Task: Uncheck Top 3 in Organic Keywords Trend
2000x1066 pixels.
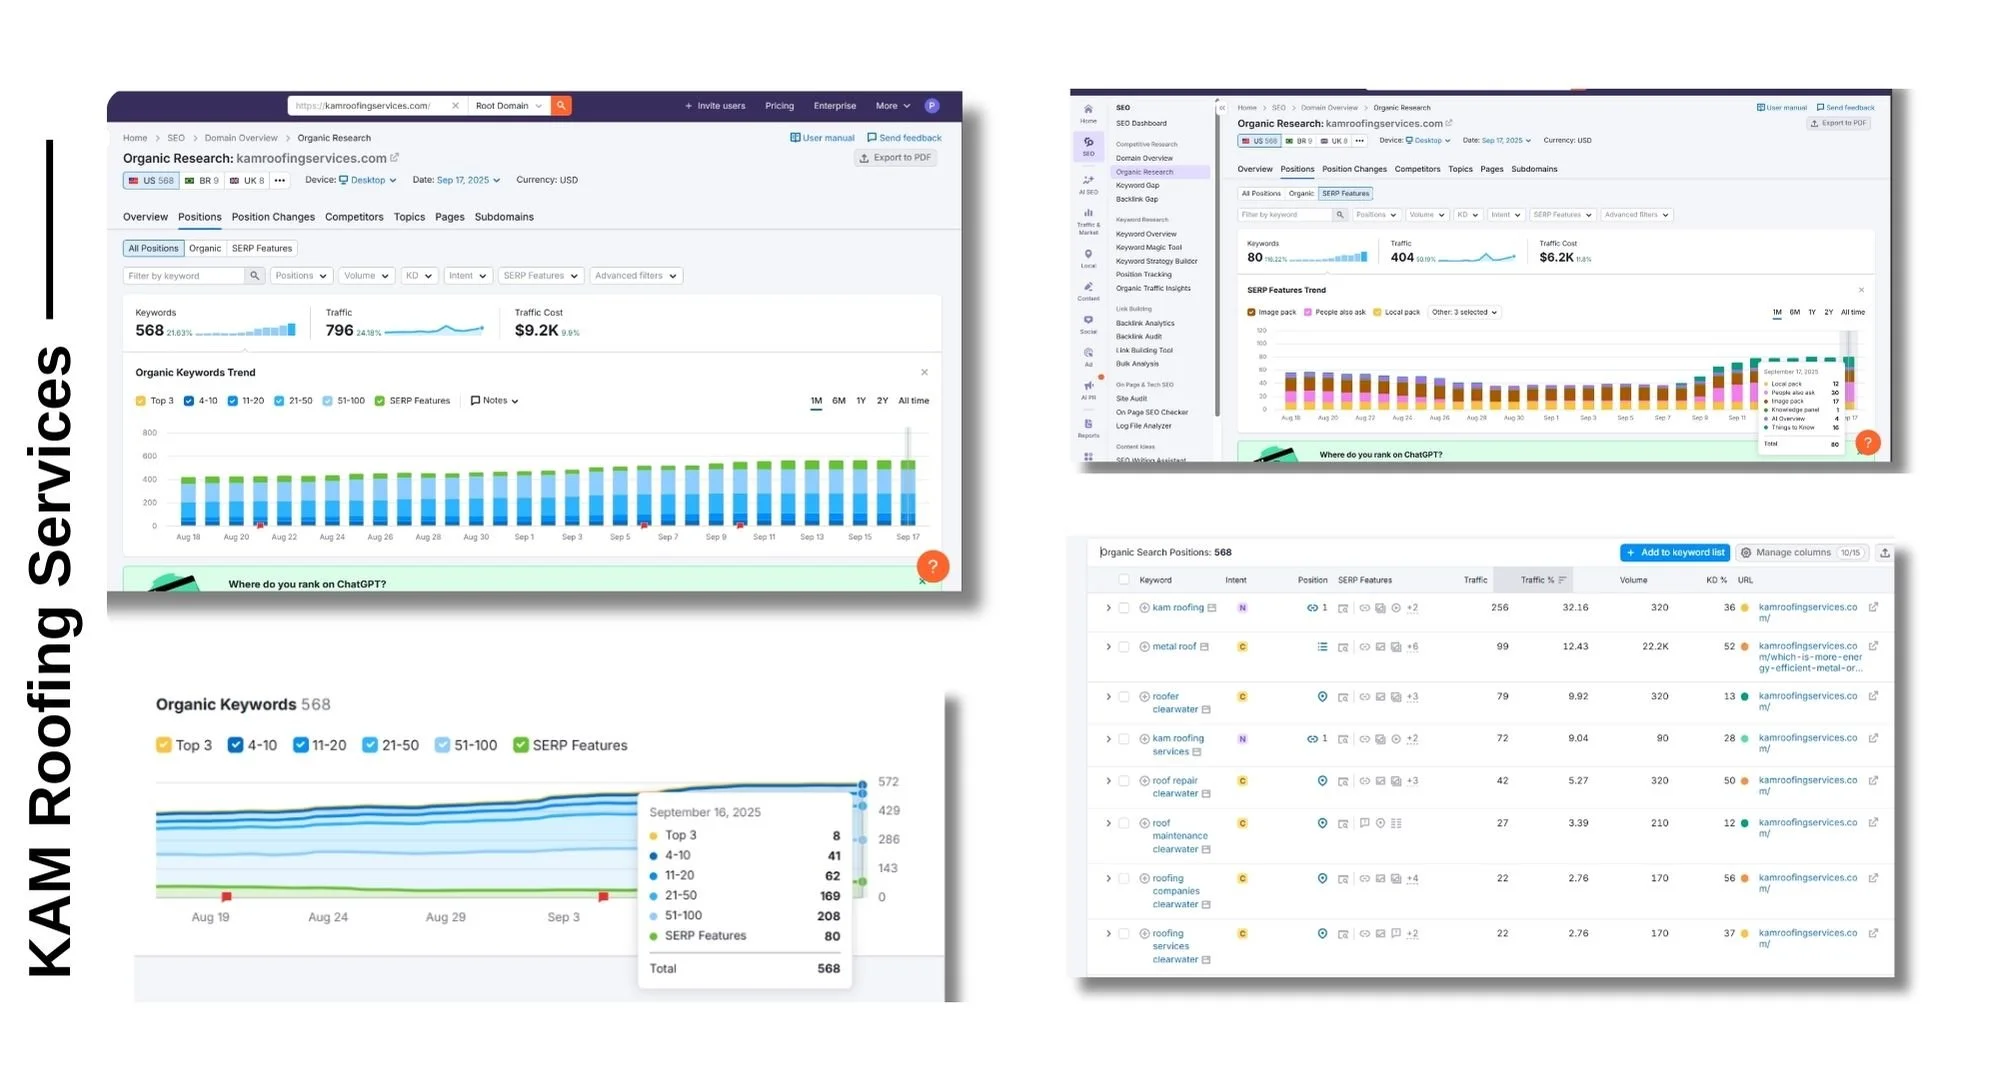Action: tap(141, 401)
